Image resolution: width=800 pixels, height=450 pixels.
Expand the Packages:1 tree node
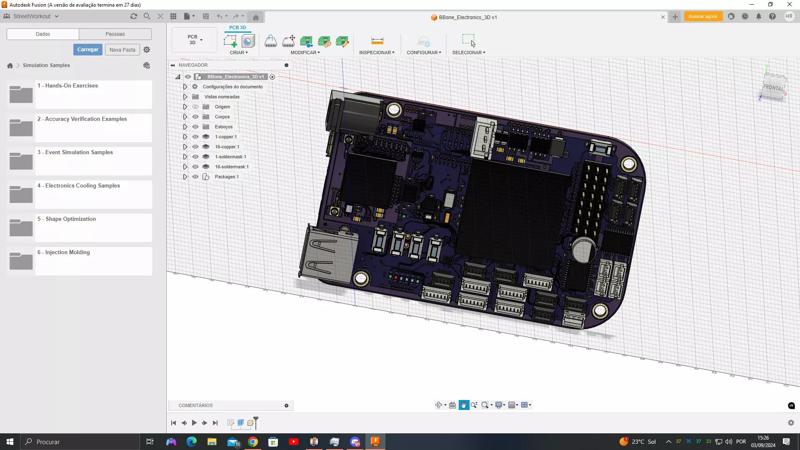click(x=185, y=177)
